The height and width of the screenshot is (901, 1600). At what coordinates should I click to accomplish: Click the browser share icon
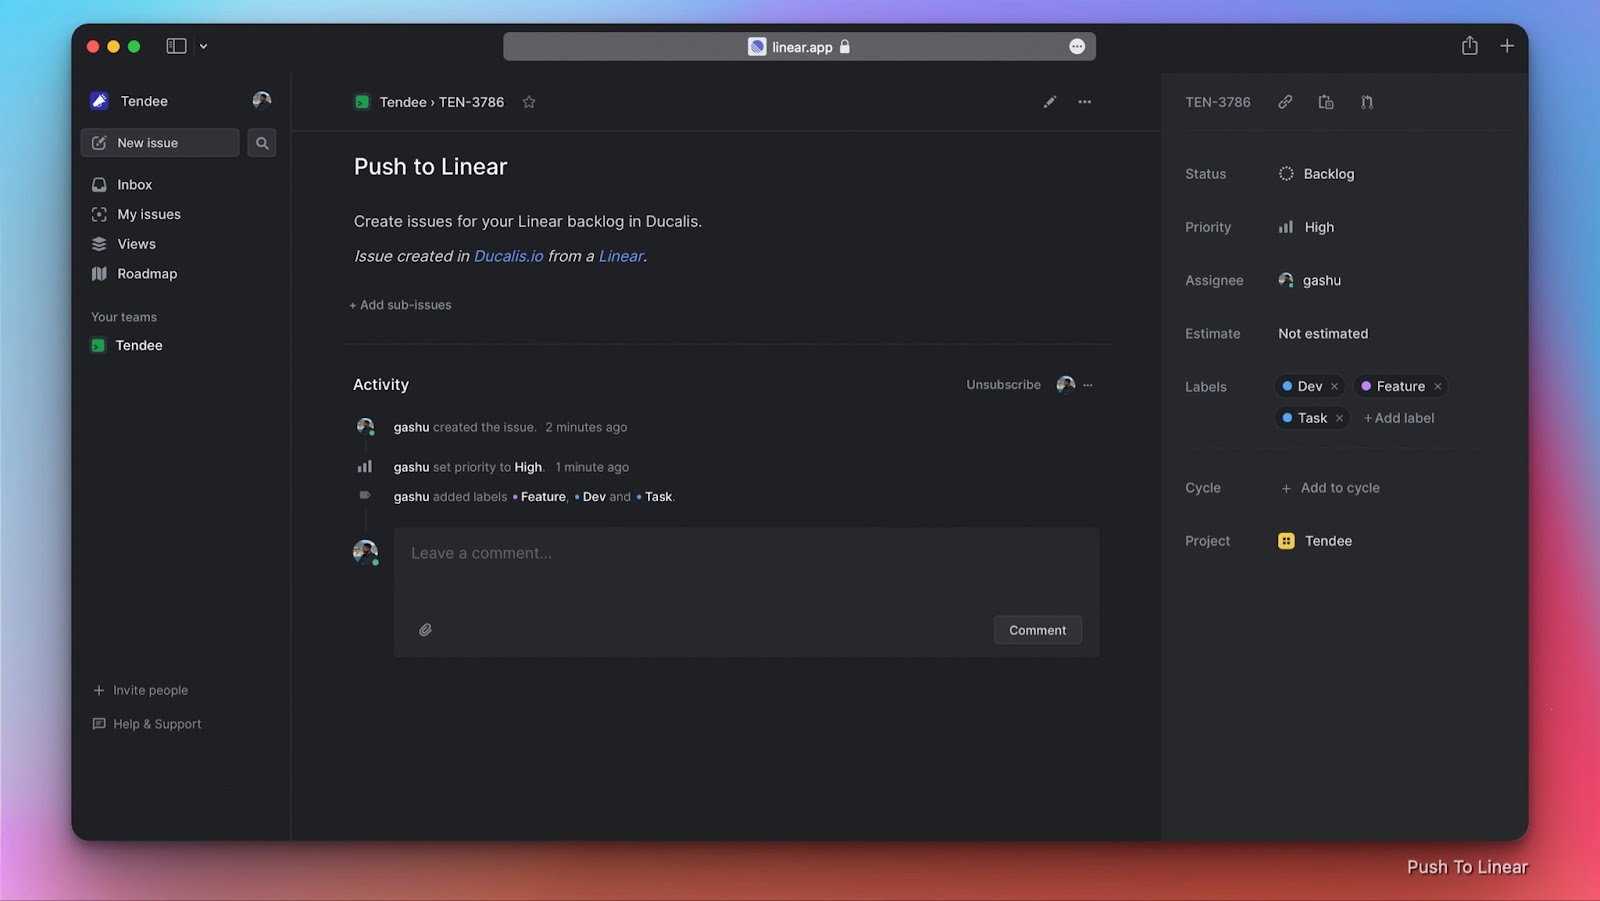(1469, 46)
